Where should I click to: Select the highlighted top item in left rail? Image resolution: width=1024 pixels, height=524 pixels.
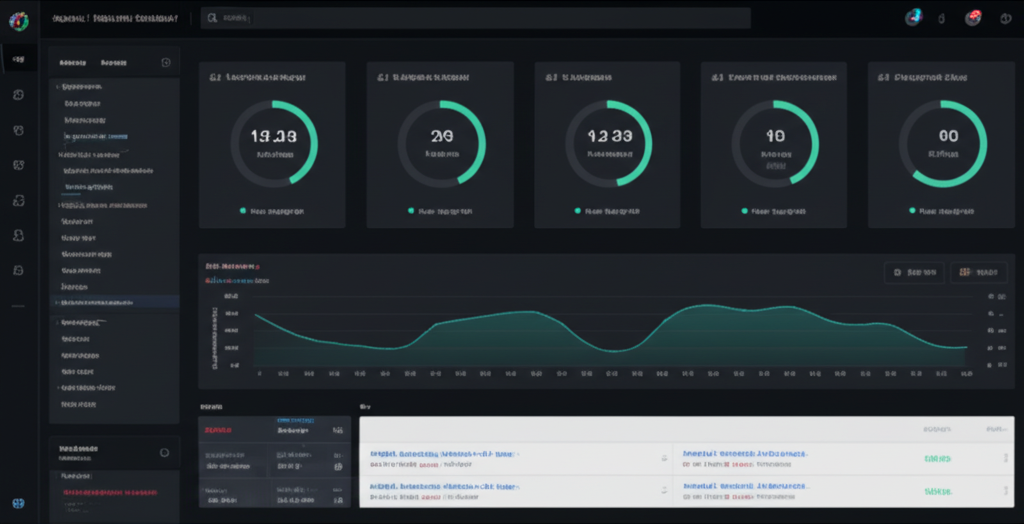(x=19, y=59)
